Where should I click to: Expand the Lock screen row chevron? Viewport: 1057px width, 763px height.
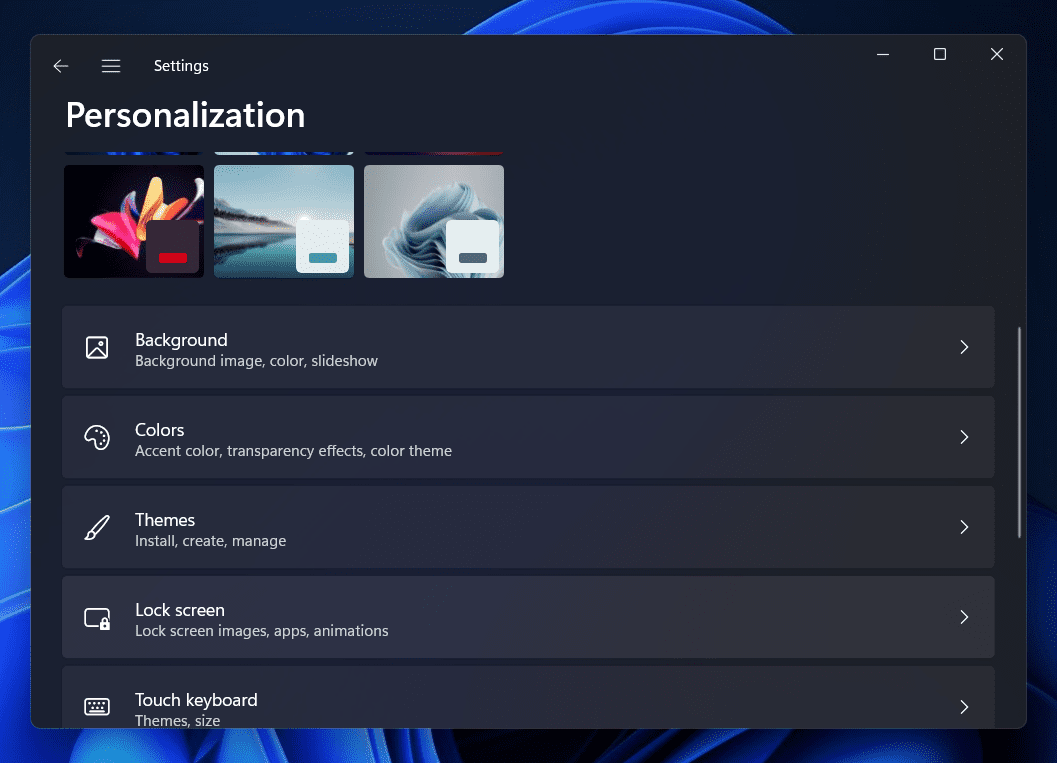[964, 617]
